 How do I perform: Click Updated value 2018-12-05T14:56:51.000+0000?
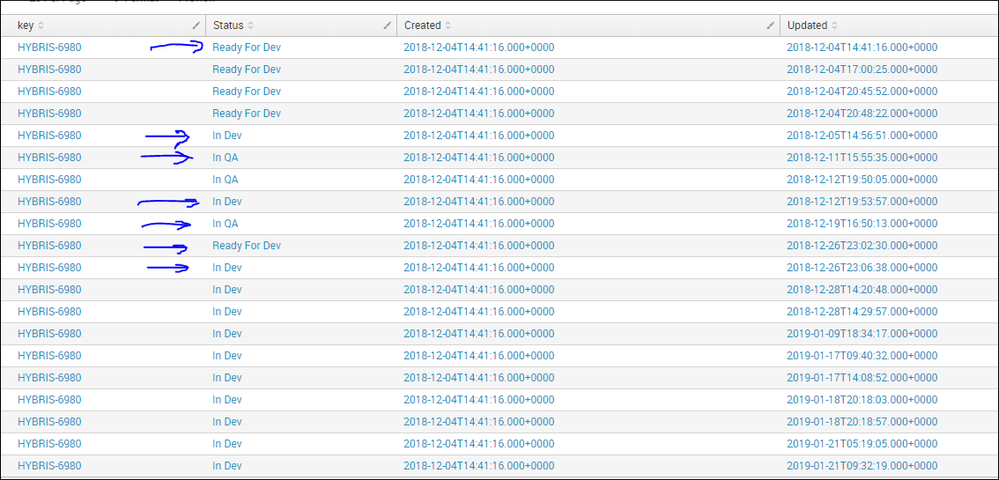tap(862, 135)
